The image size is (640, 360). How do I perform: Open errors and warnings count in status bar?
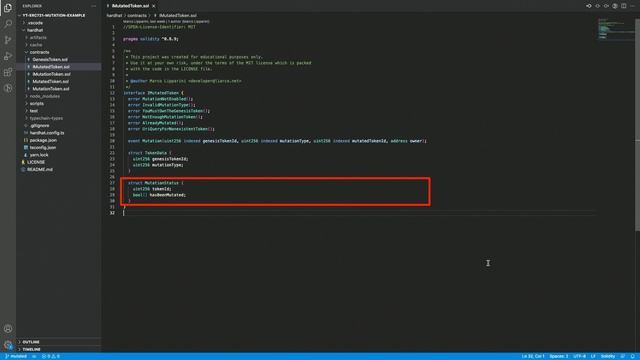tap(51, 356)
